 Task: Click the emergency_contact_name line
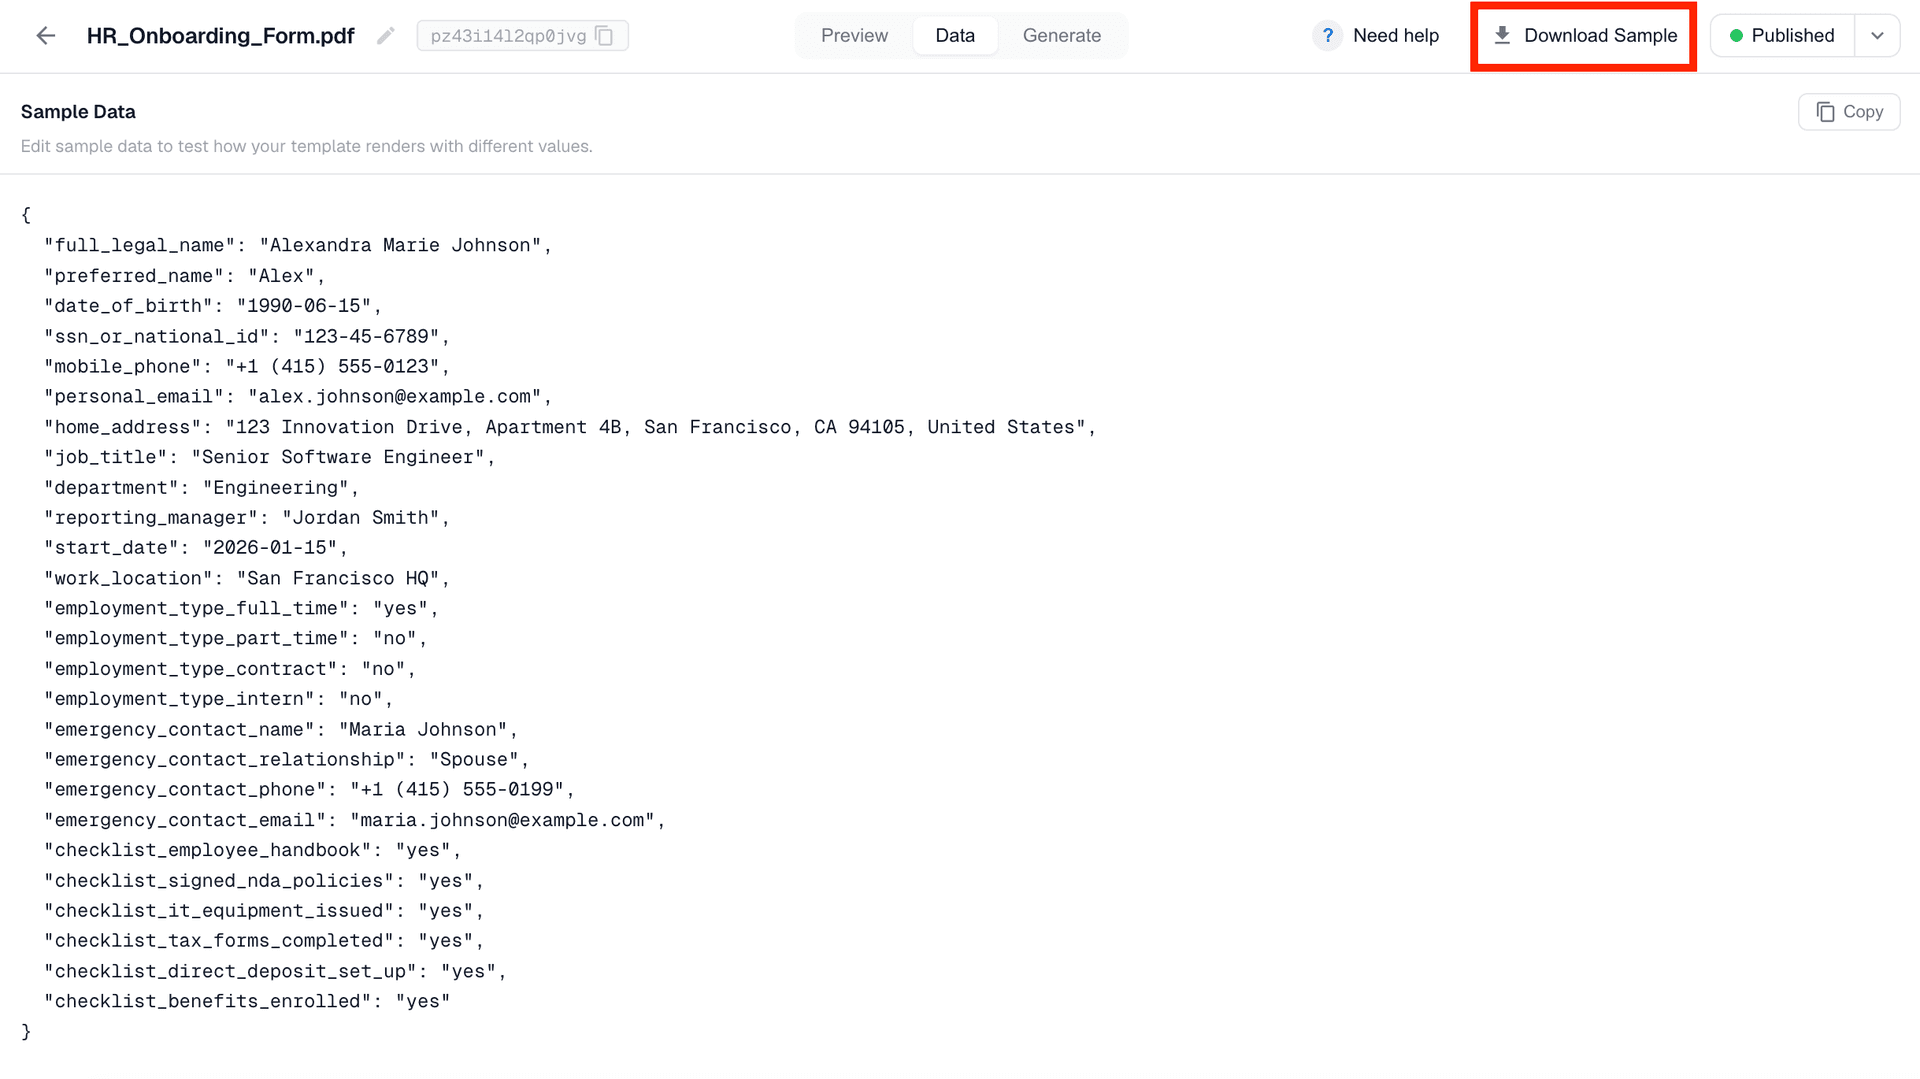coord(280,729)
